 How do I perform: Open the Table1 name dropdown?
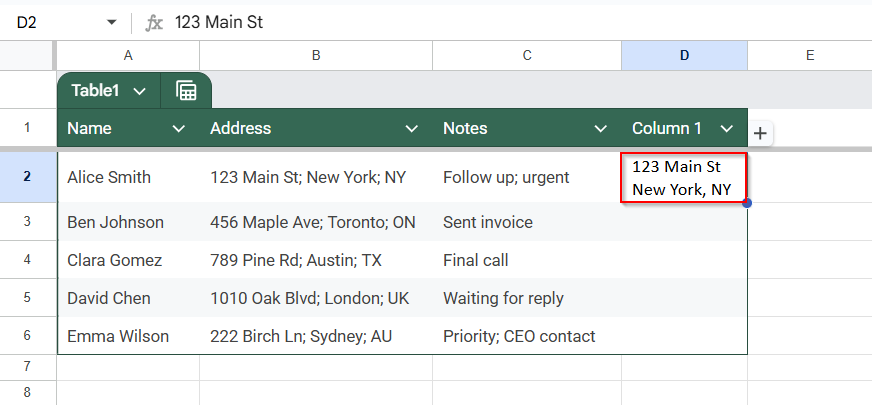tap(140, 91)
